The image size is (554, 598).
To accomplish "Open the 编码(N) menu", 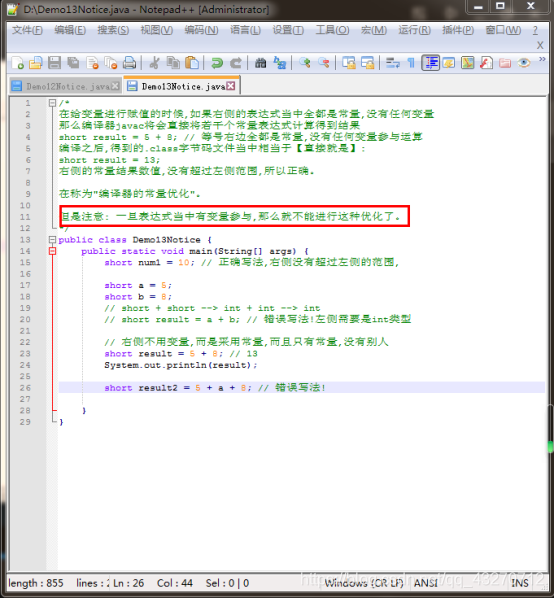I will pos(201,30).
